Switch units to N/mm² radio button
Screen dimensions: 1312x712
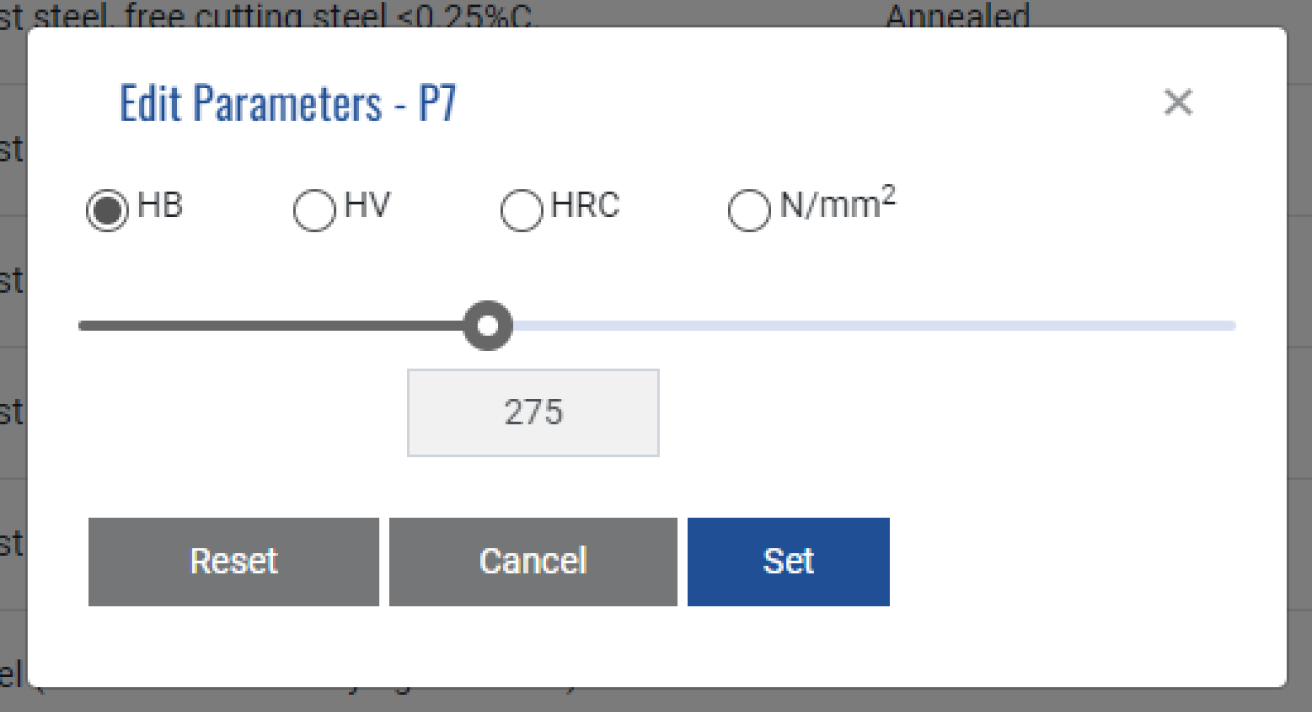click(x=749, y=211)
